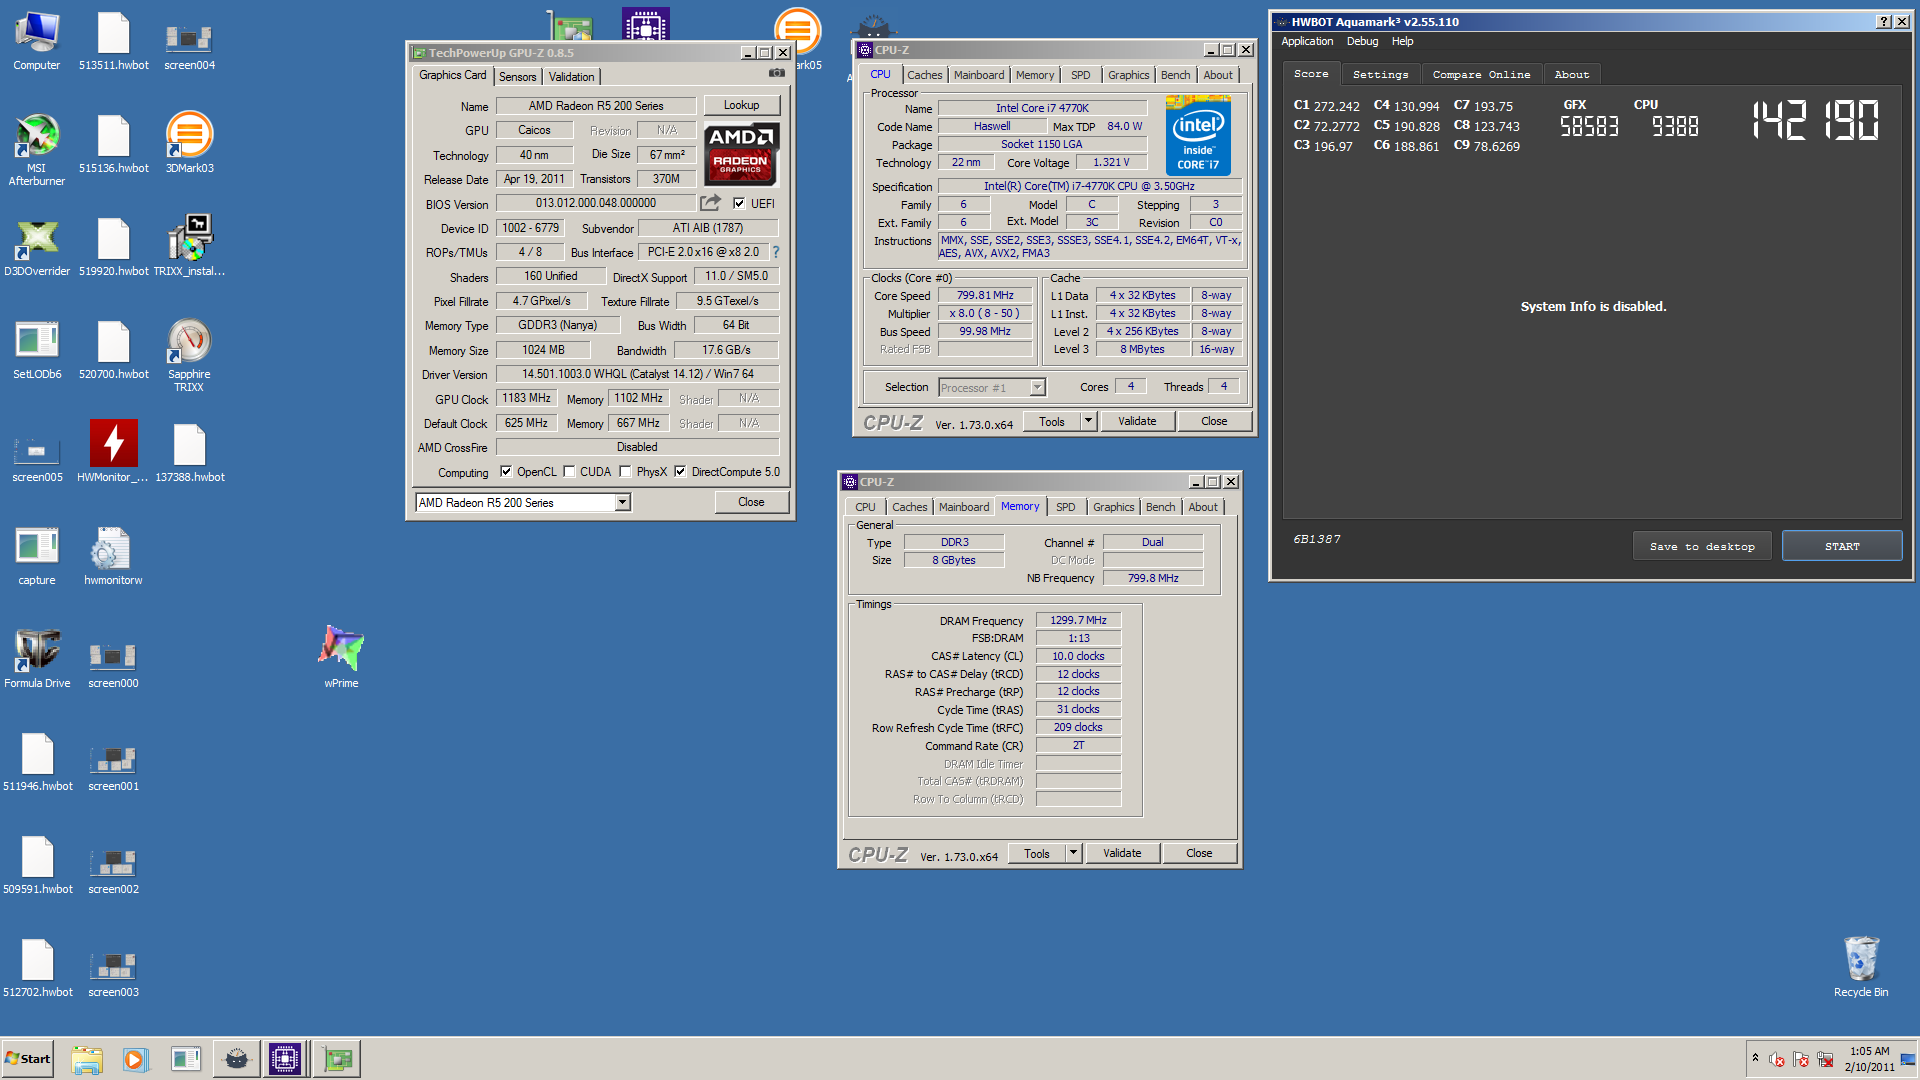This screenshot has height=1080, width=1920.
Task: Open Windows Media Player taskbar icon
Action: click(x=135, y=1059)
